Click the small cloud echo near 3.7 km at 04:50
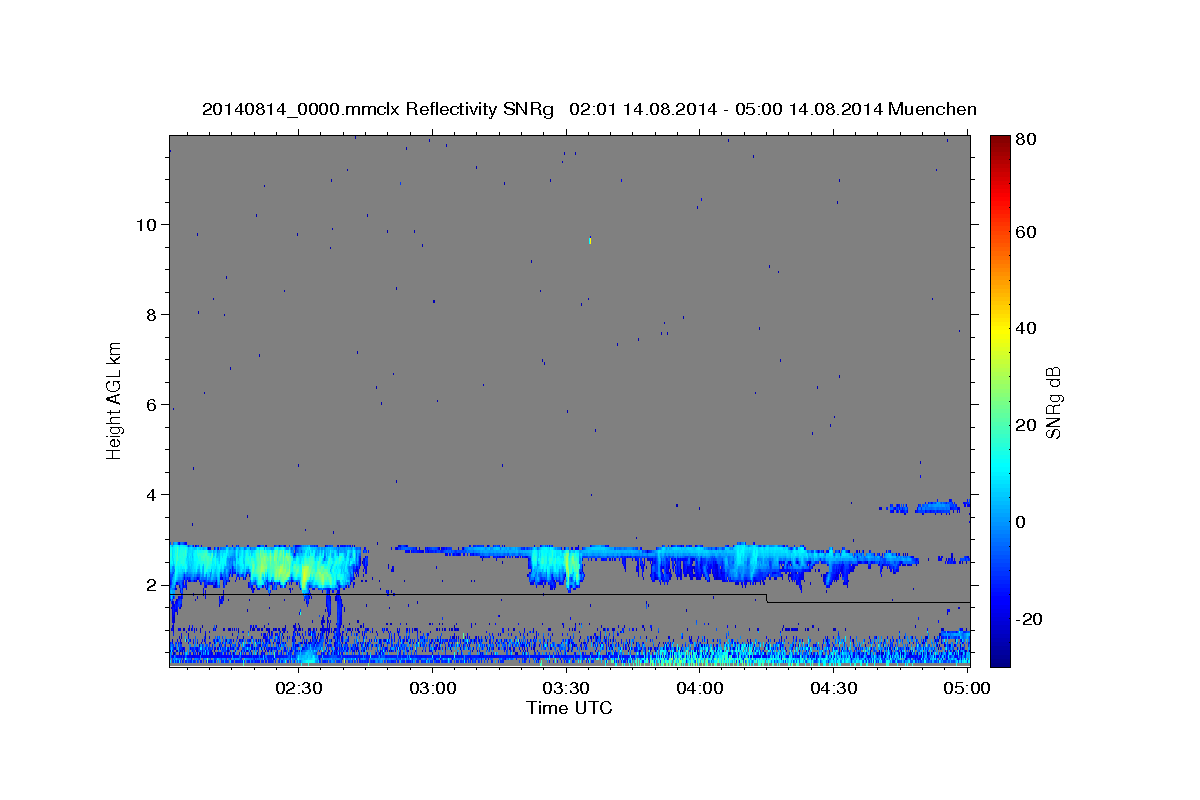Image resolution: width=1200 pixels, height=800 pixels. click(x=938, y=506)
